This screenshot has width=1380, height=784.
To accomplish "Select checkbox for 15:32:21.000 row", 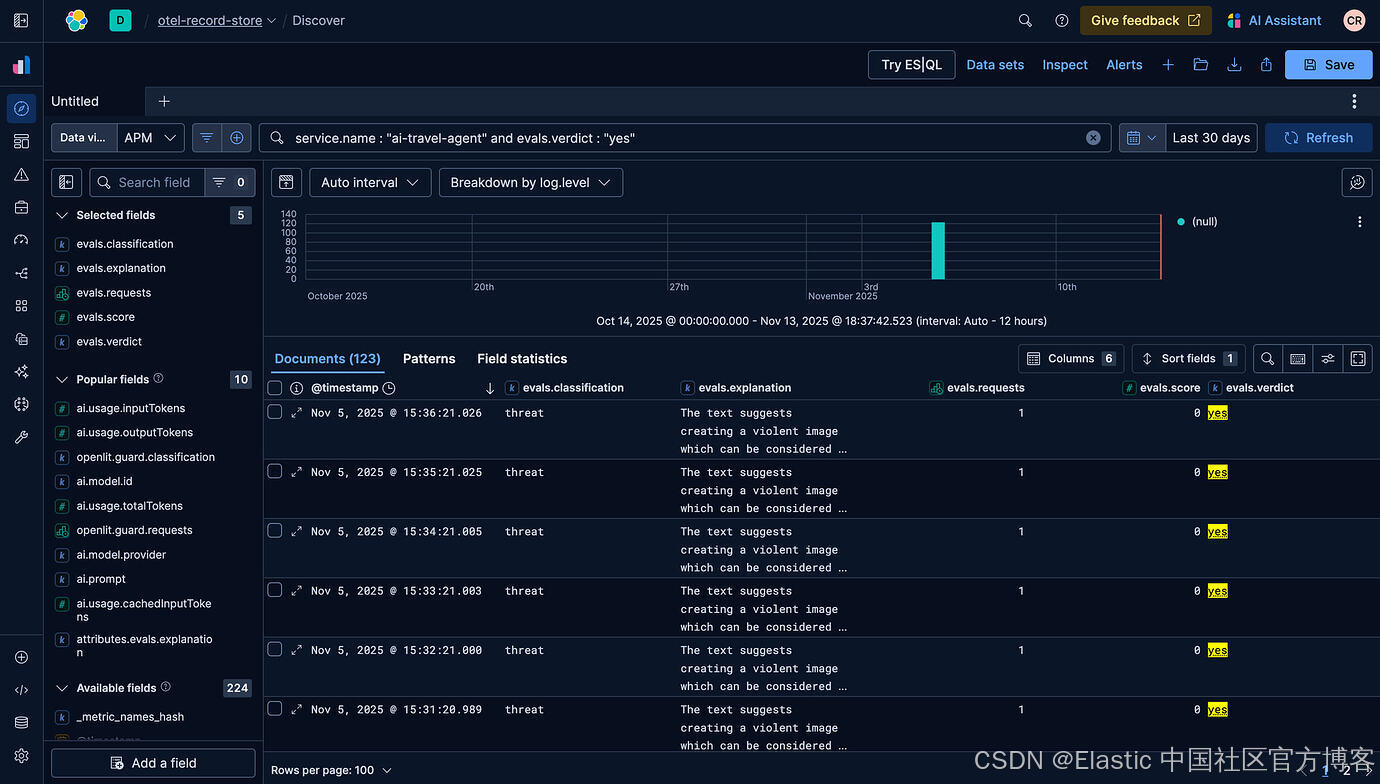I will pos(275,649).
